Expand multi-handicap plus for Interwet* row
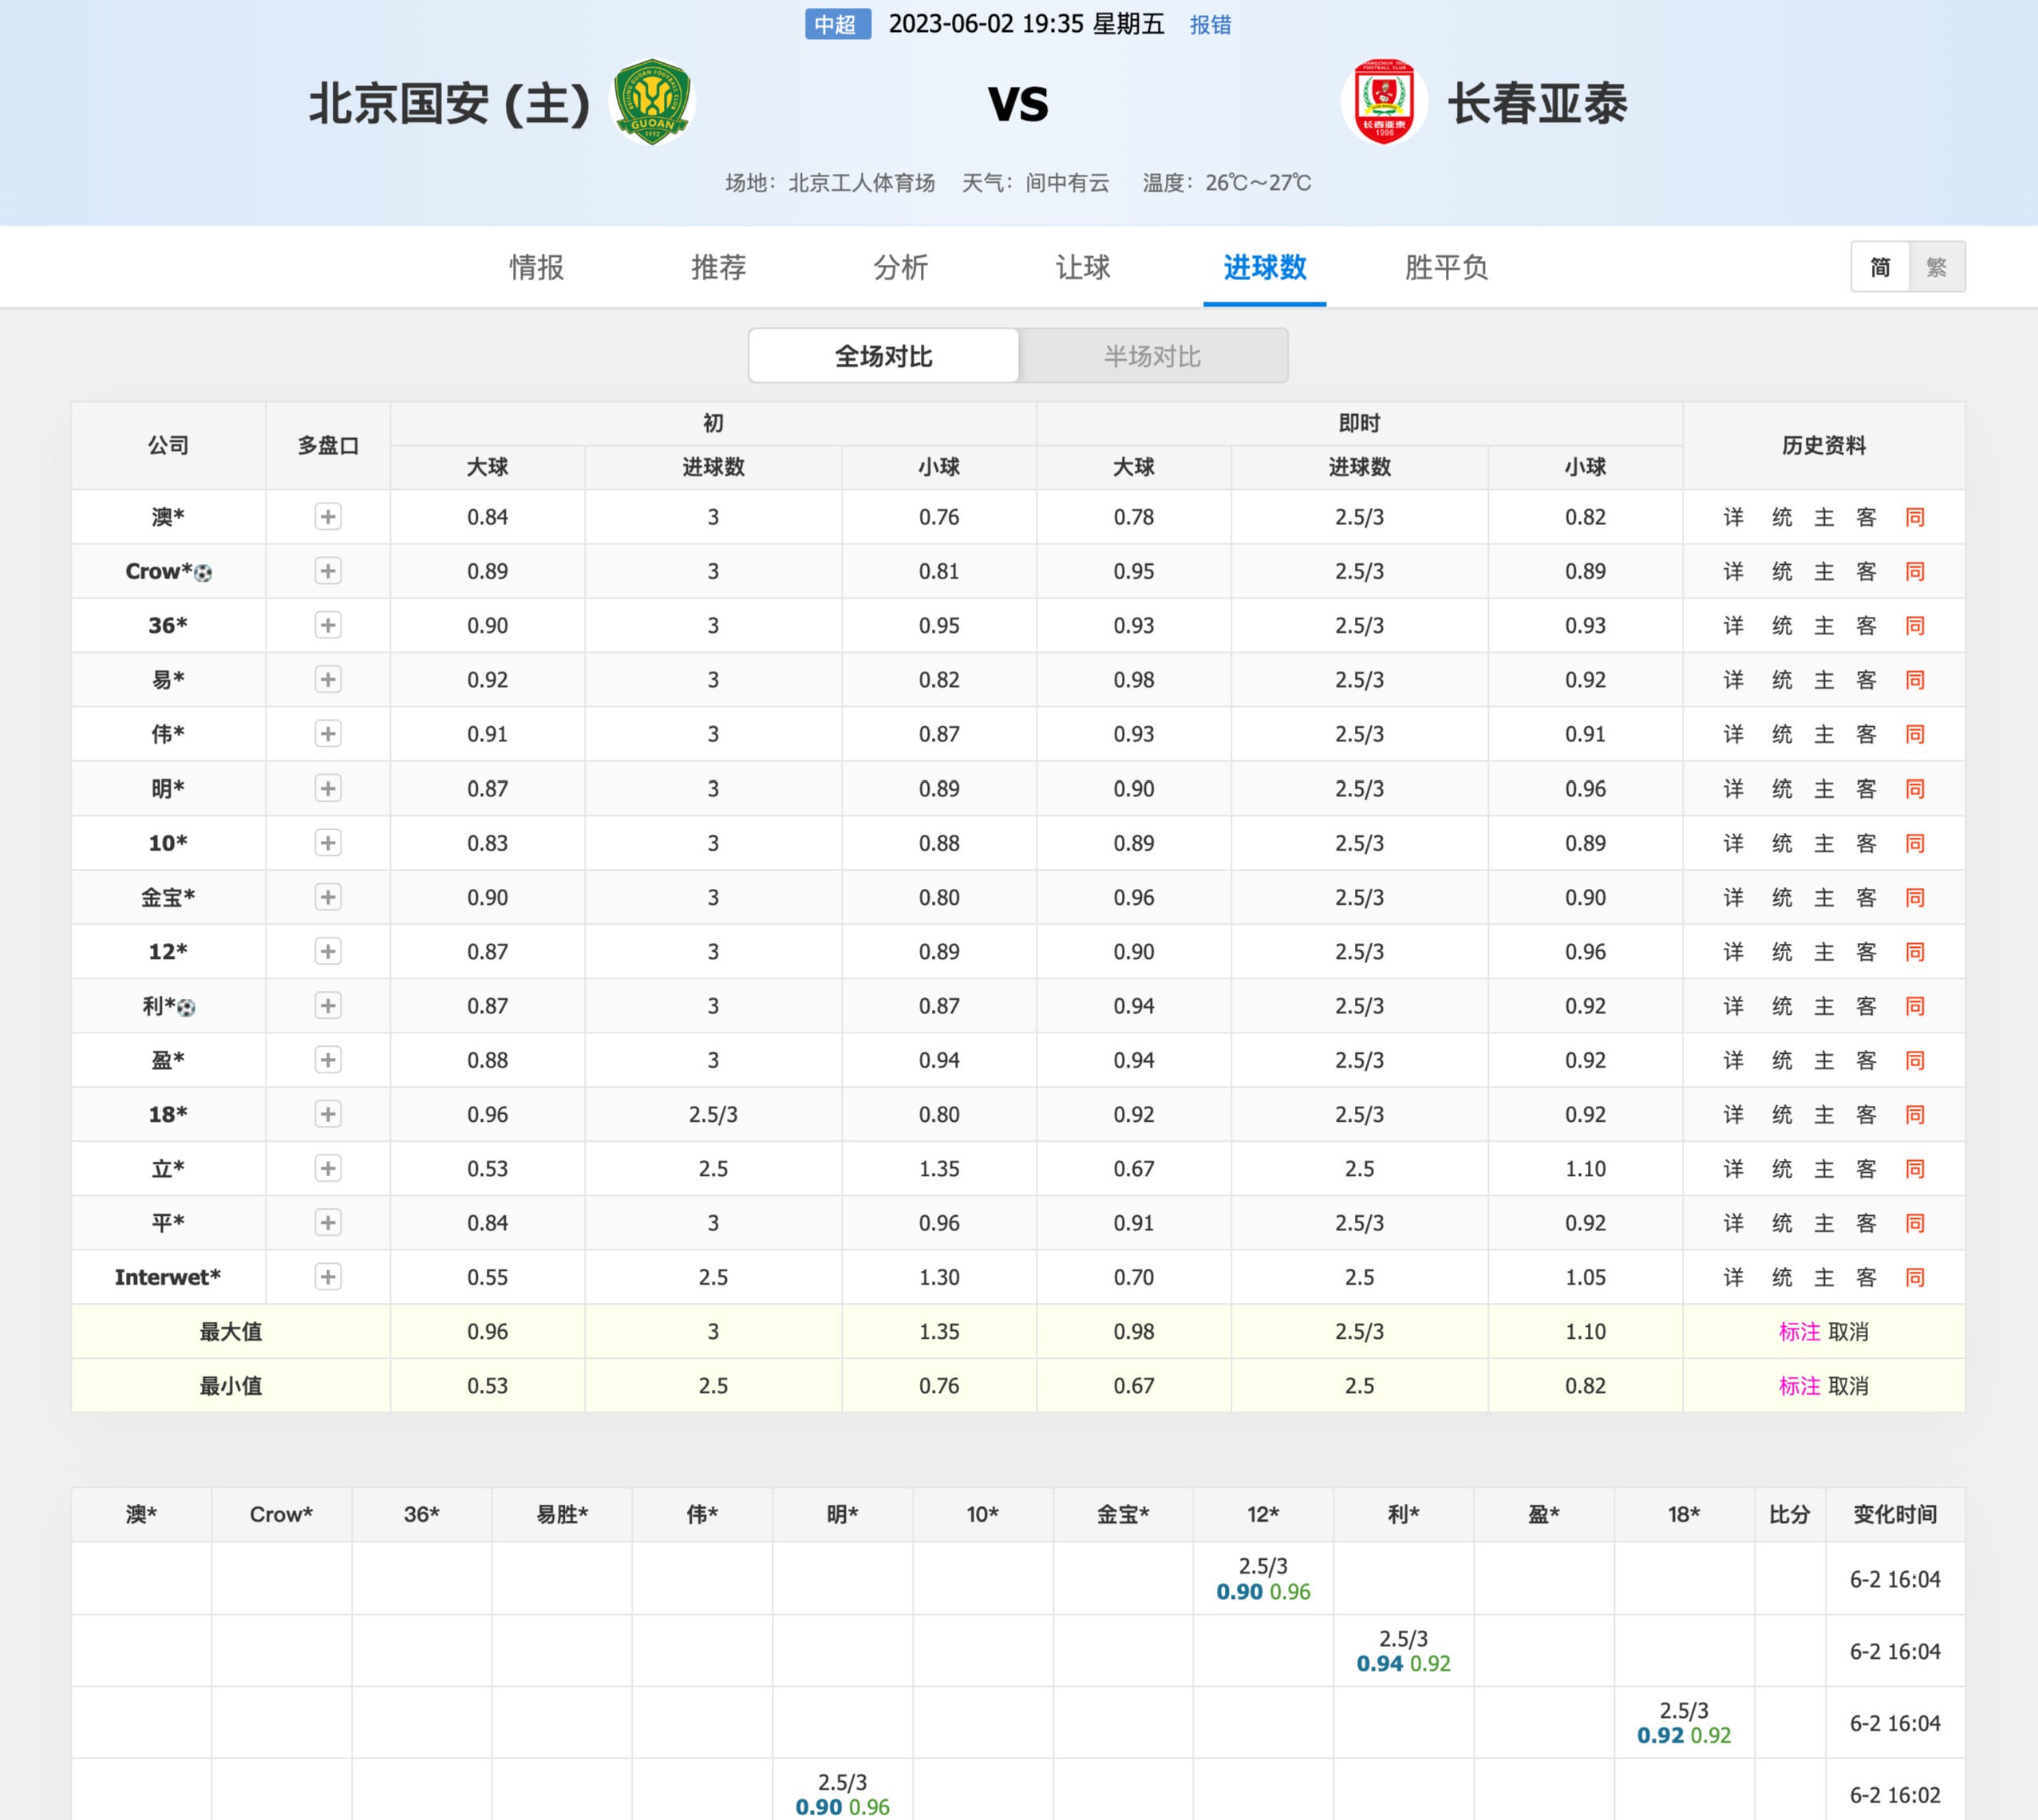Viewport: 2038px width, 1820px height. click(x=328, y=1277)
